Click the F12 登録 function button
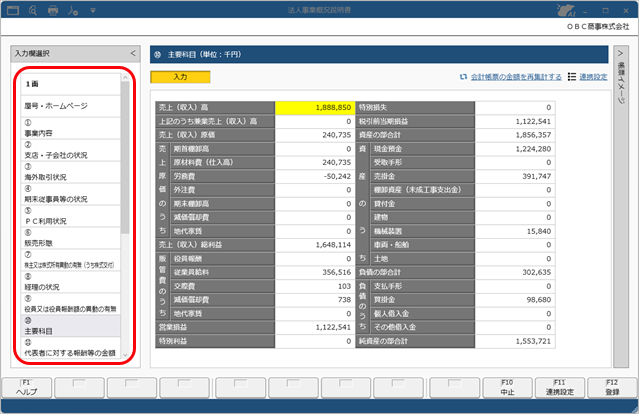 click(612, 388)
